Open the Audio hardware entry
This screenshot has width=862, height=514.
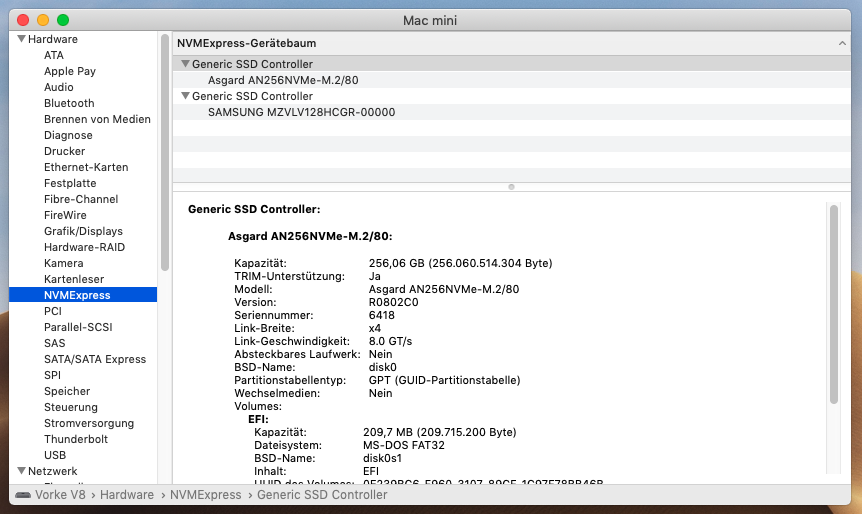tap(59, 87)
